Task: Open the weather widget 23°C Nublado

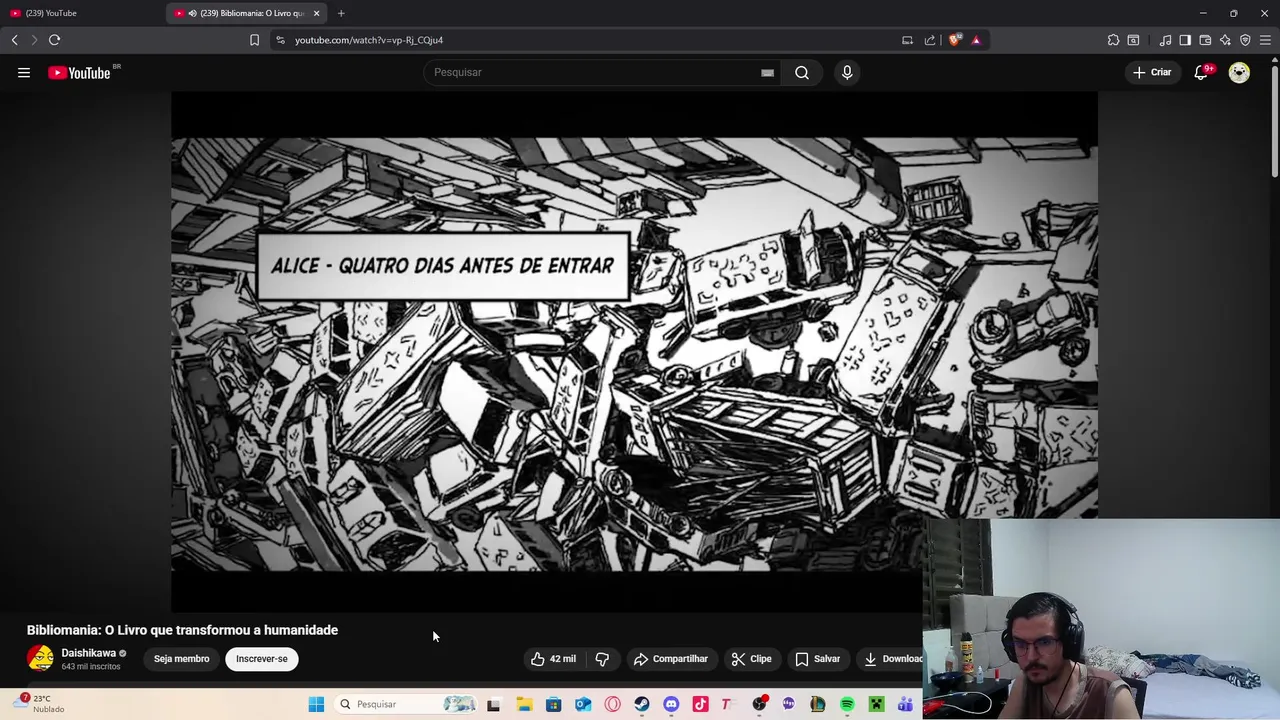Action: (40, 704)
